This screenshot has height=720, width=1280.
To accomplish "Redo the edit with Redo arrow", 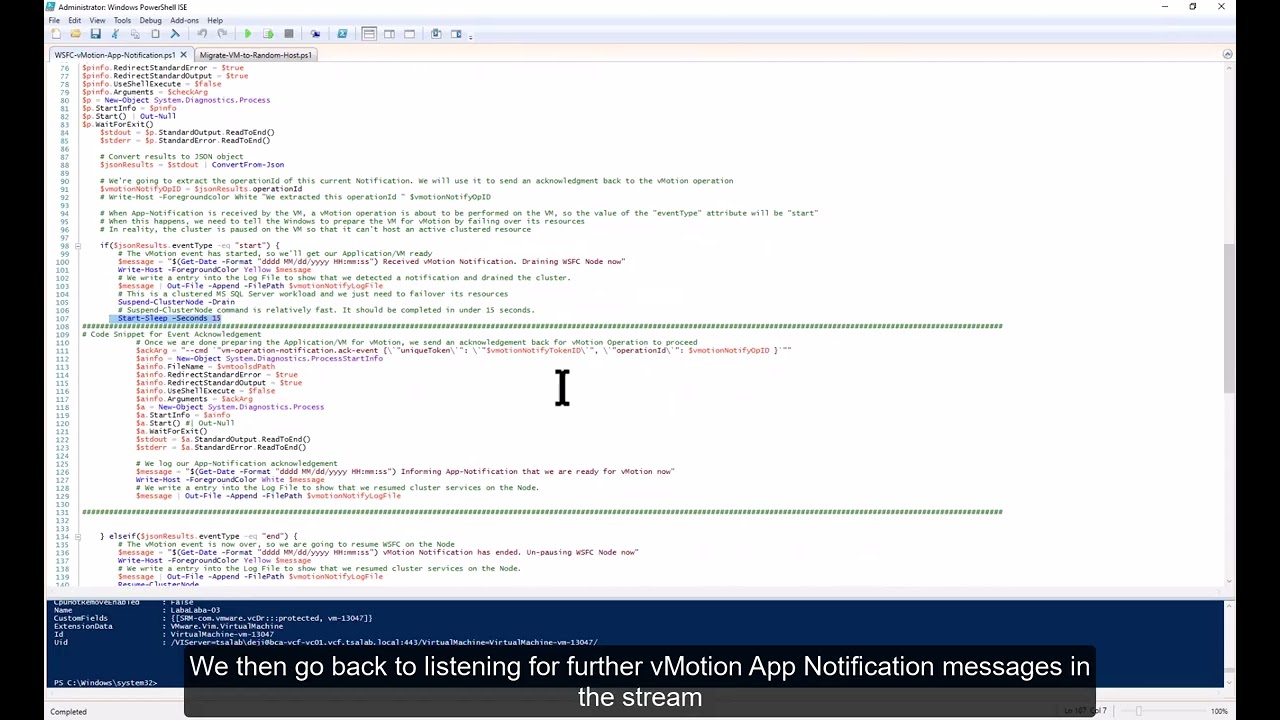I will point(222,34).
